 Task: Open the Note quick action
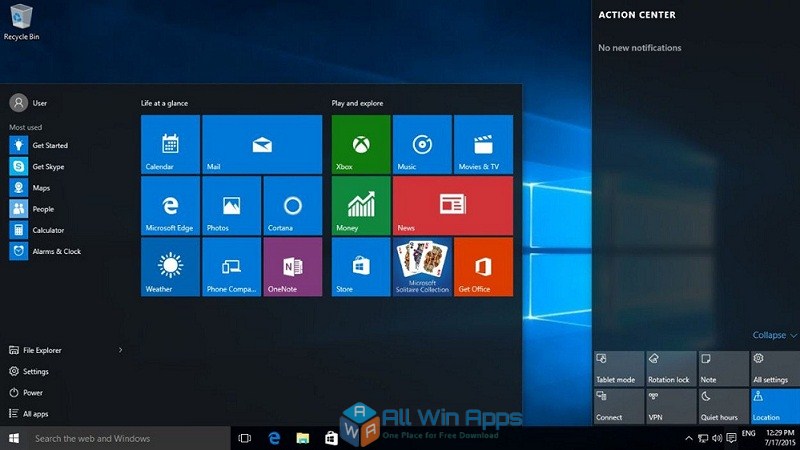723,368
